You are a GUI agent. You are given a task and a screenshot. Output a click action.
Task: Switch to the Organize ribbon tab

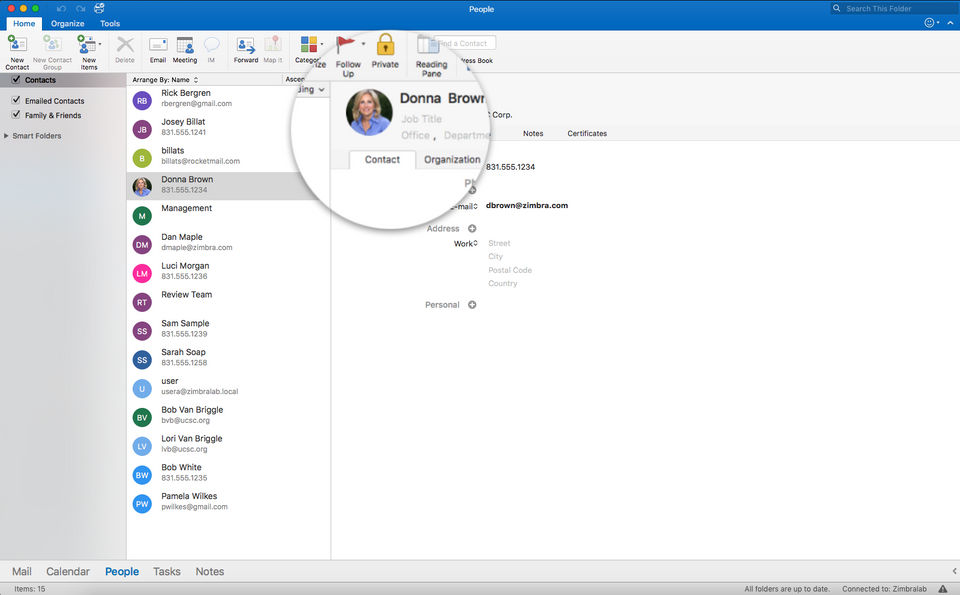[x=68, y=23]
